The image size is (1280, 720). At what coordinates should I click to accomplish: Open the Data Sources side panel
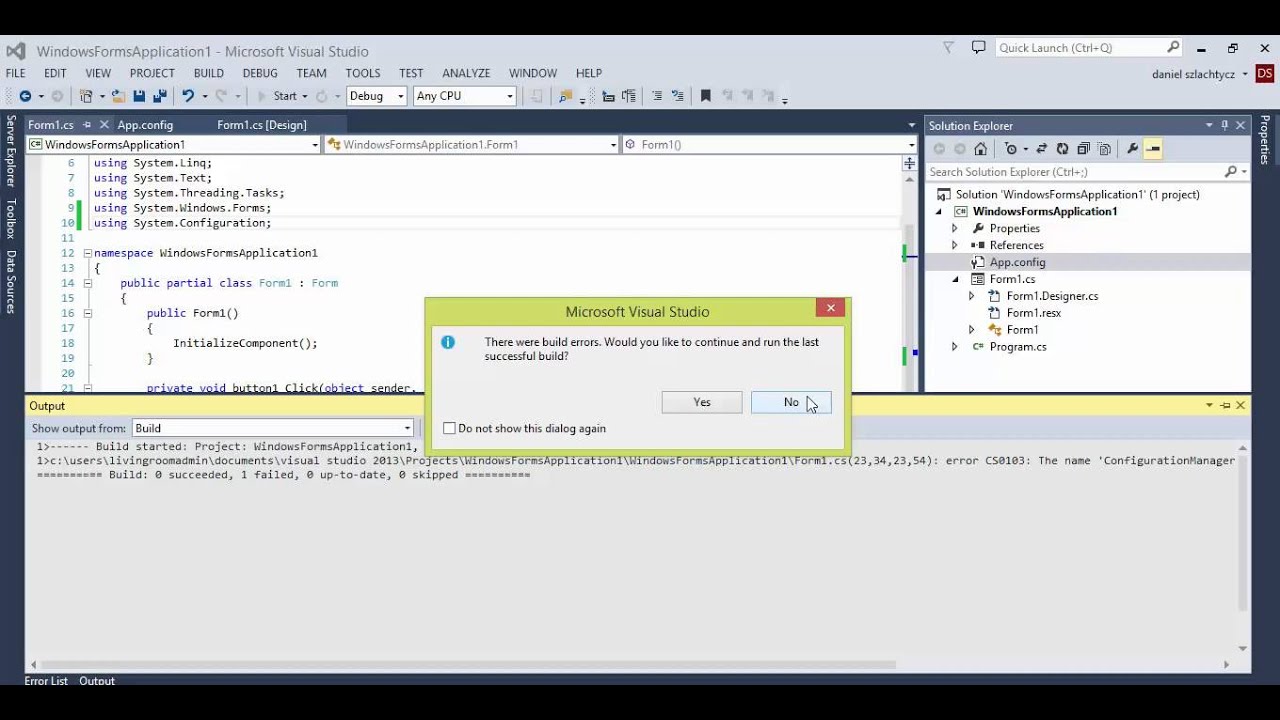coord(11,281)
